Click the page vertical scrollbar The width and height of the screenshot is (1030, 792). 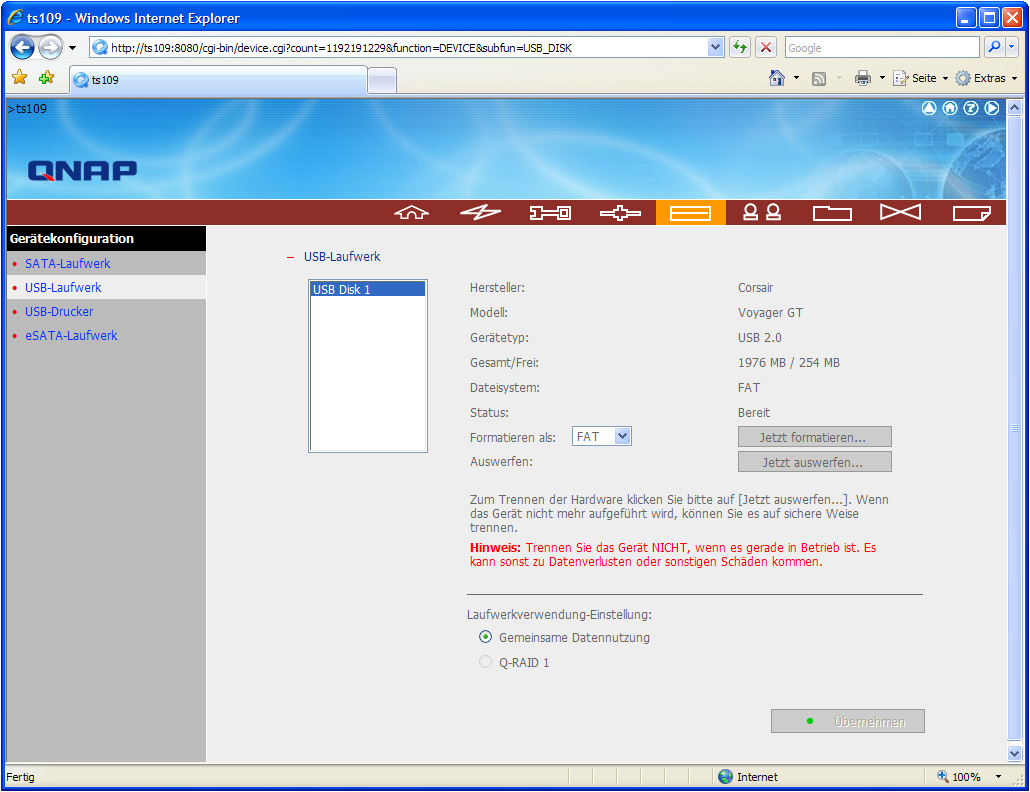click(x=1015, y=430)
